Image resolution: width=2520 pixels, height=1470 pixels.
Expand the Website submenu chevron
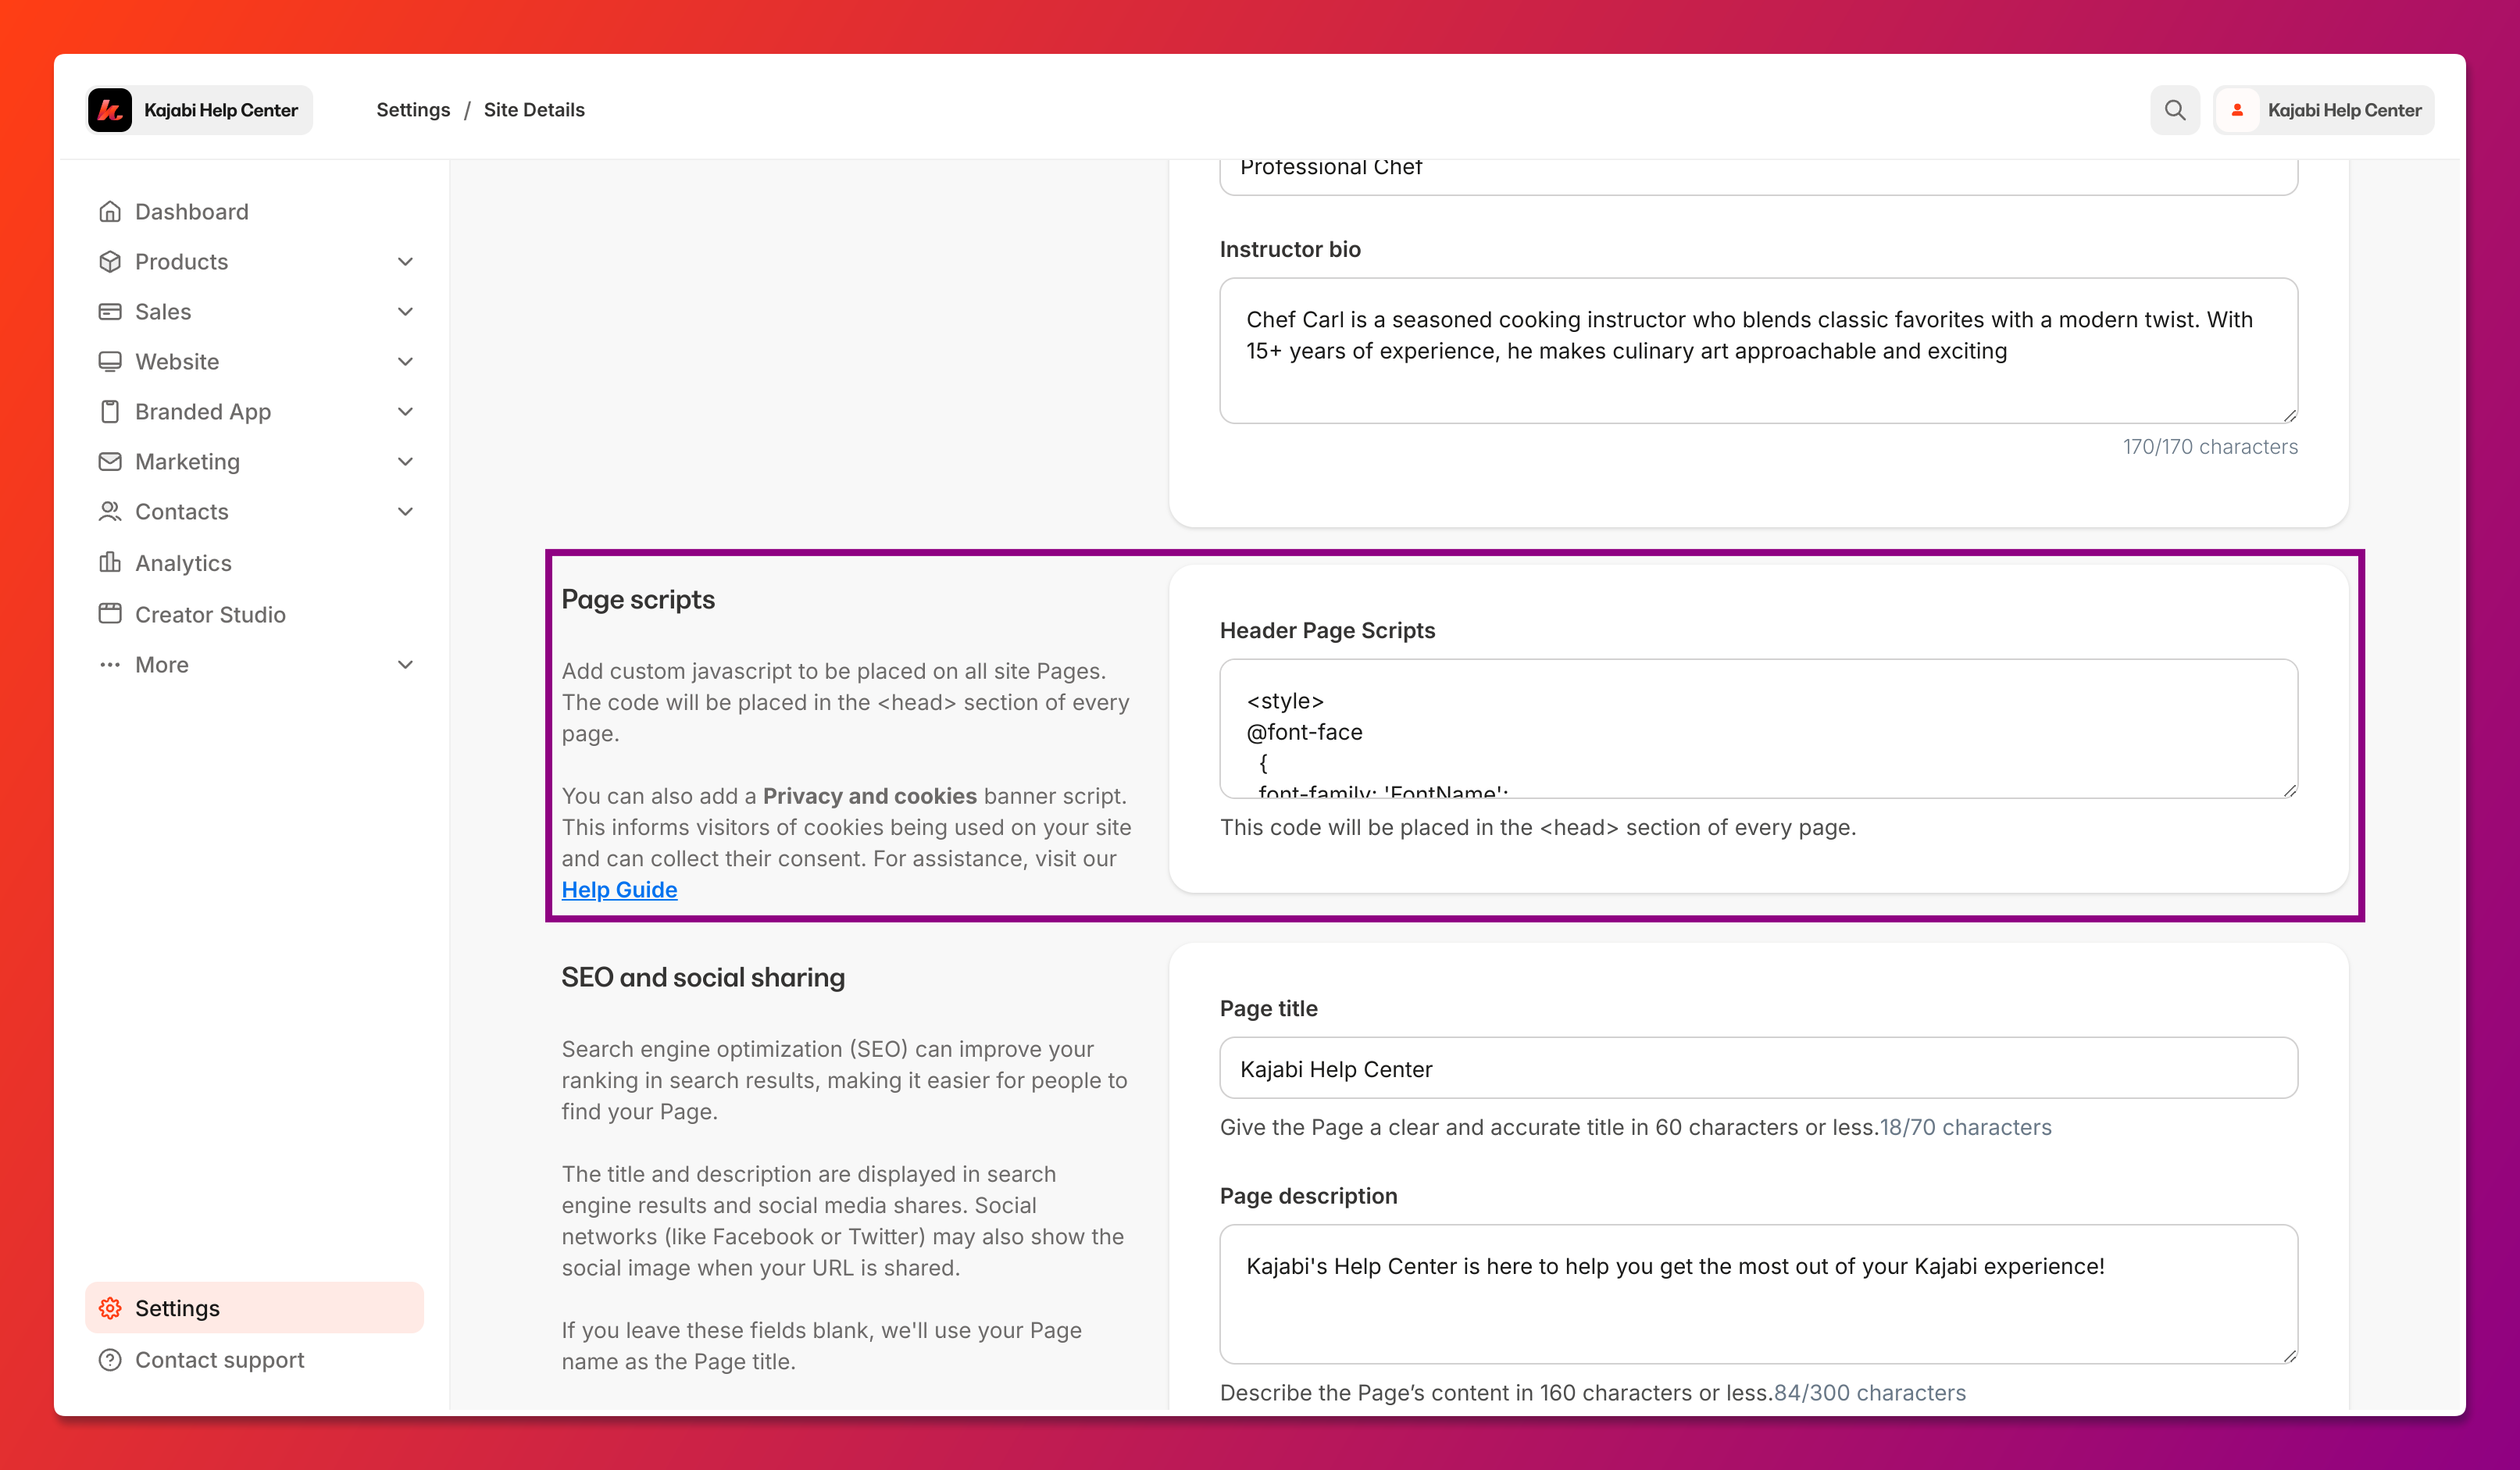pyautogui.click(x=405, y=362)
